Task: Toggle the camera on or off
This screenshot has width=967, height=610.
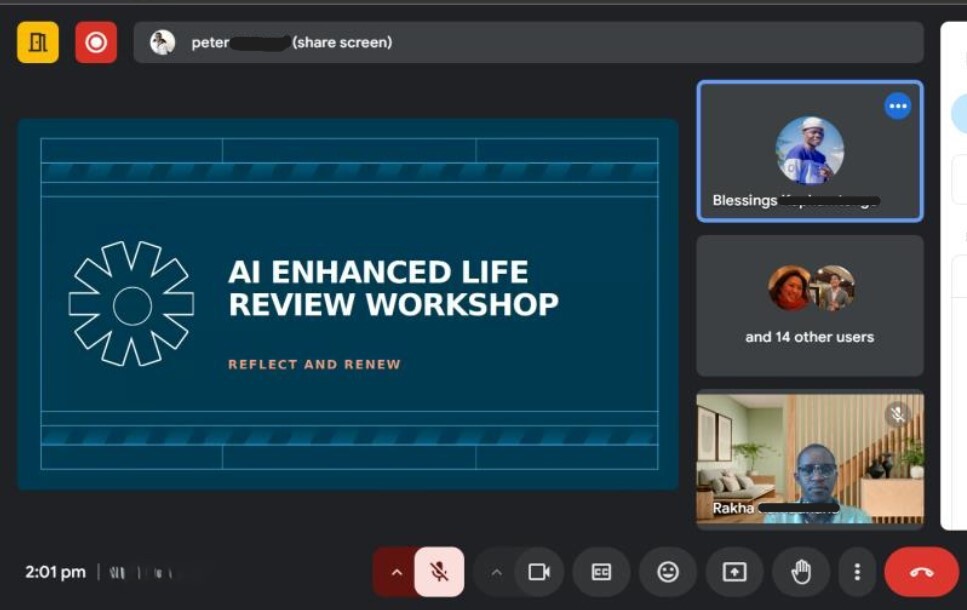Action: [x=539, y=572]
